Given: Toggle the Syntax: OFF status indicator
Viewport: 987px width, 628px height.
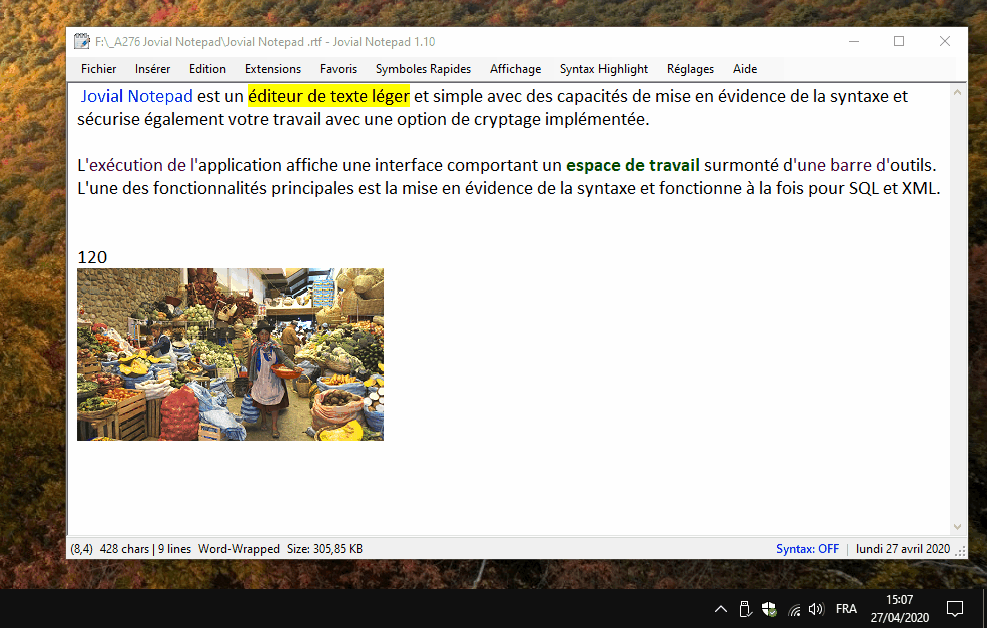Looking at the screenshot, I should coord(807,549).
